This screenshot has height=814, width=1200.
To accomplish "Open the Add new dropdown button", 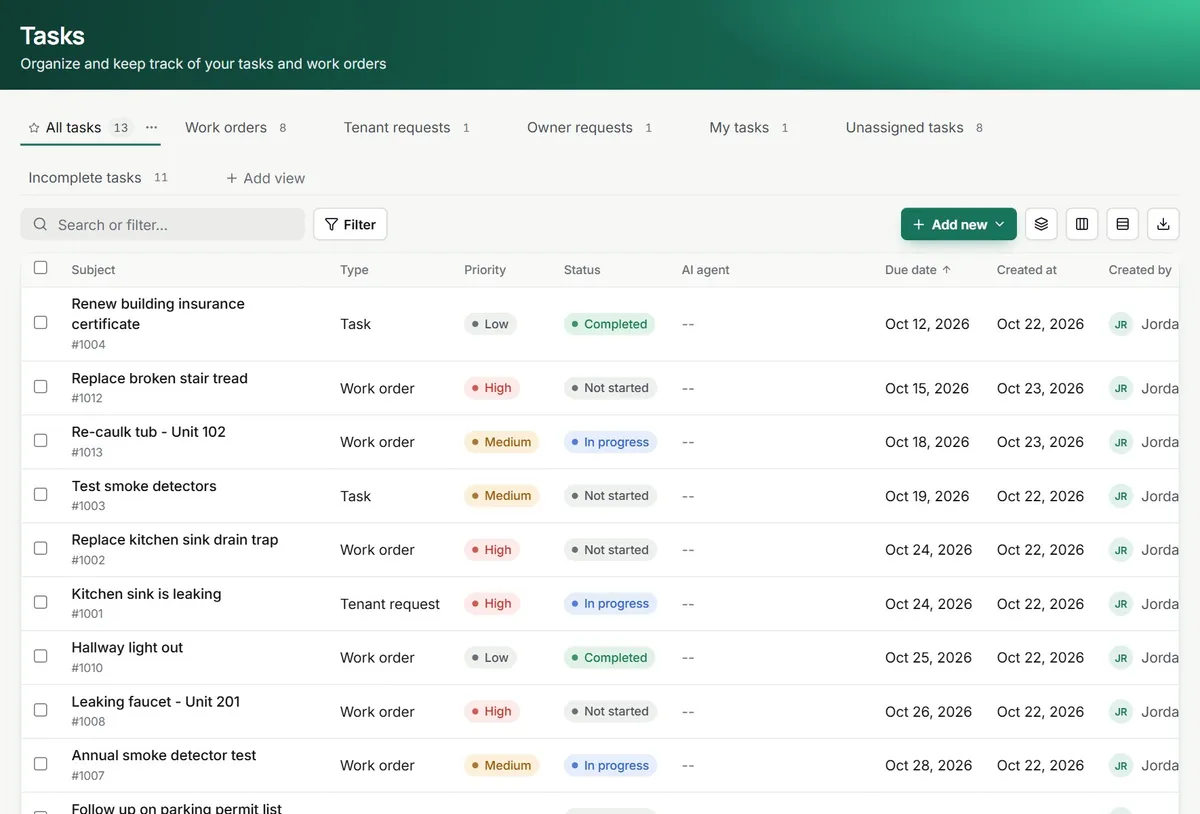I will click(x=959, y=225).
